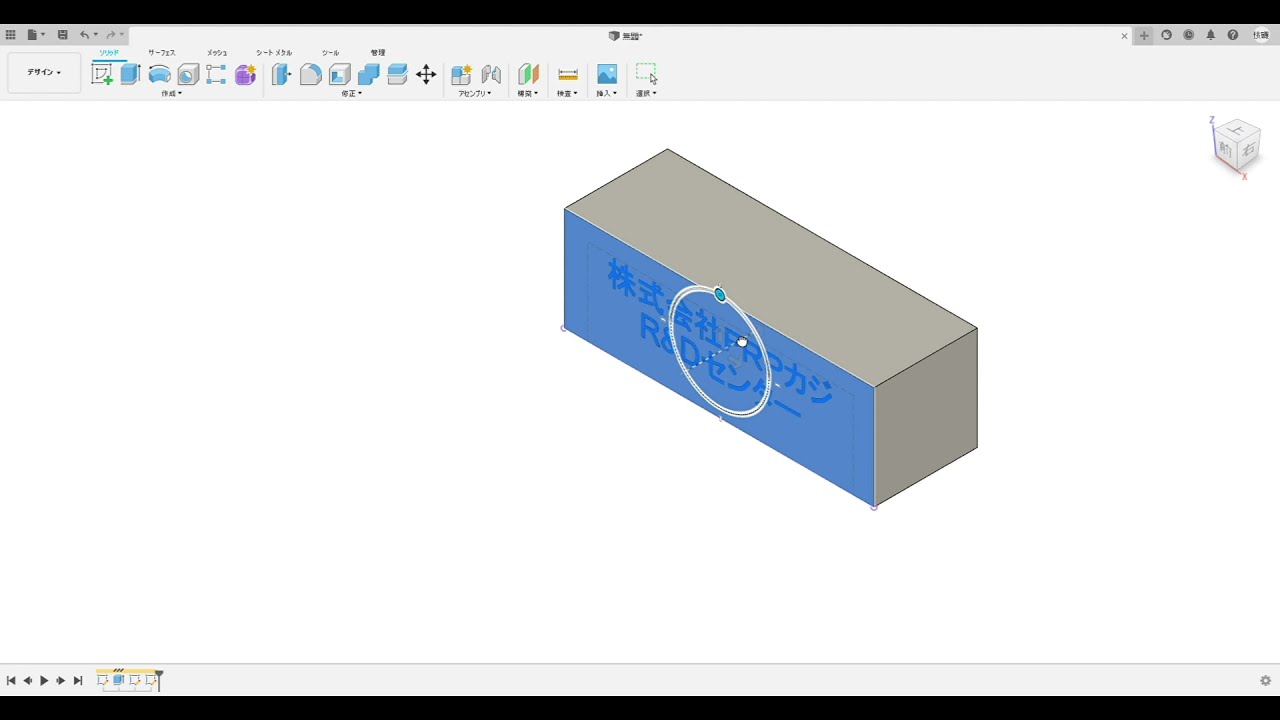This screenshot has height=720, width=1280.
Task: Switch to the シートメタル tab
Action: [274, 52]
